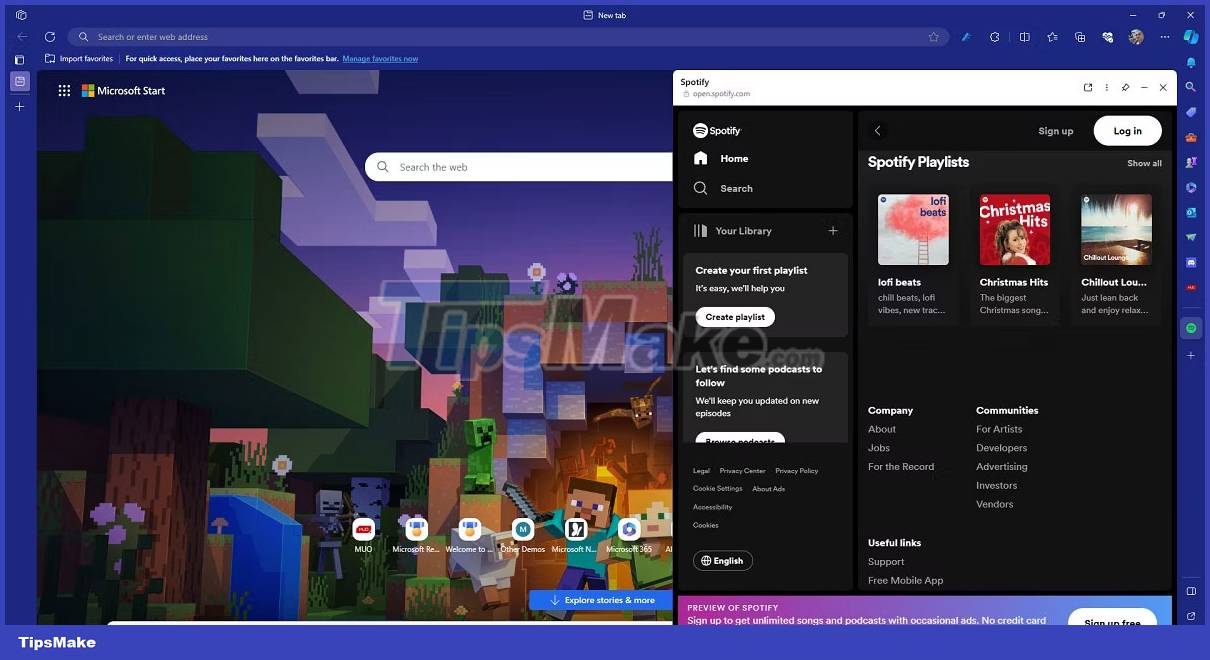Screen dimensions: 1210x660
Task: Open Spotify in a new tab via external-link icon
Action: 1088,87
